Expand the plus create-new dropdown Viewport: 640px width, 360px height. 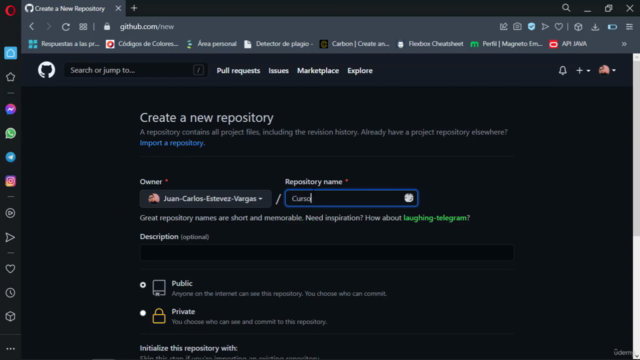tap(583, 71)
